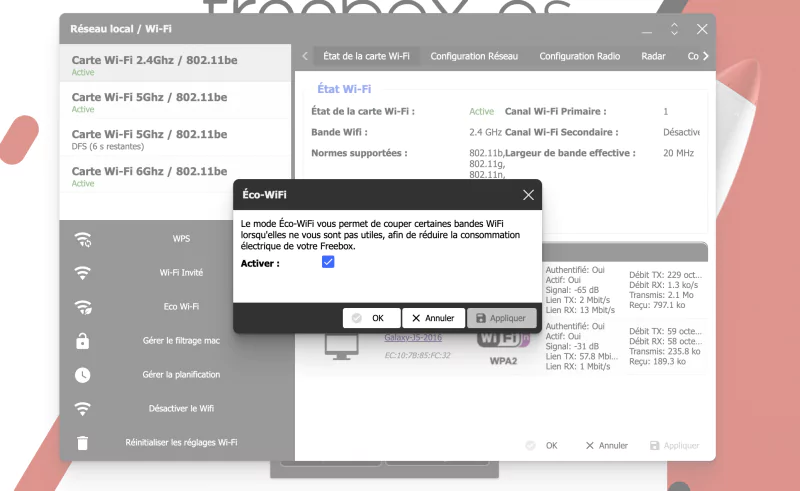Select Carte Wi-Fi 2.4Ghz / 802.11be
The height and width of the screenshot is (491, 800).
click(176, 63)
